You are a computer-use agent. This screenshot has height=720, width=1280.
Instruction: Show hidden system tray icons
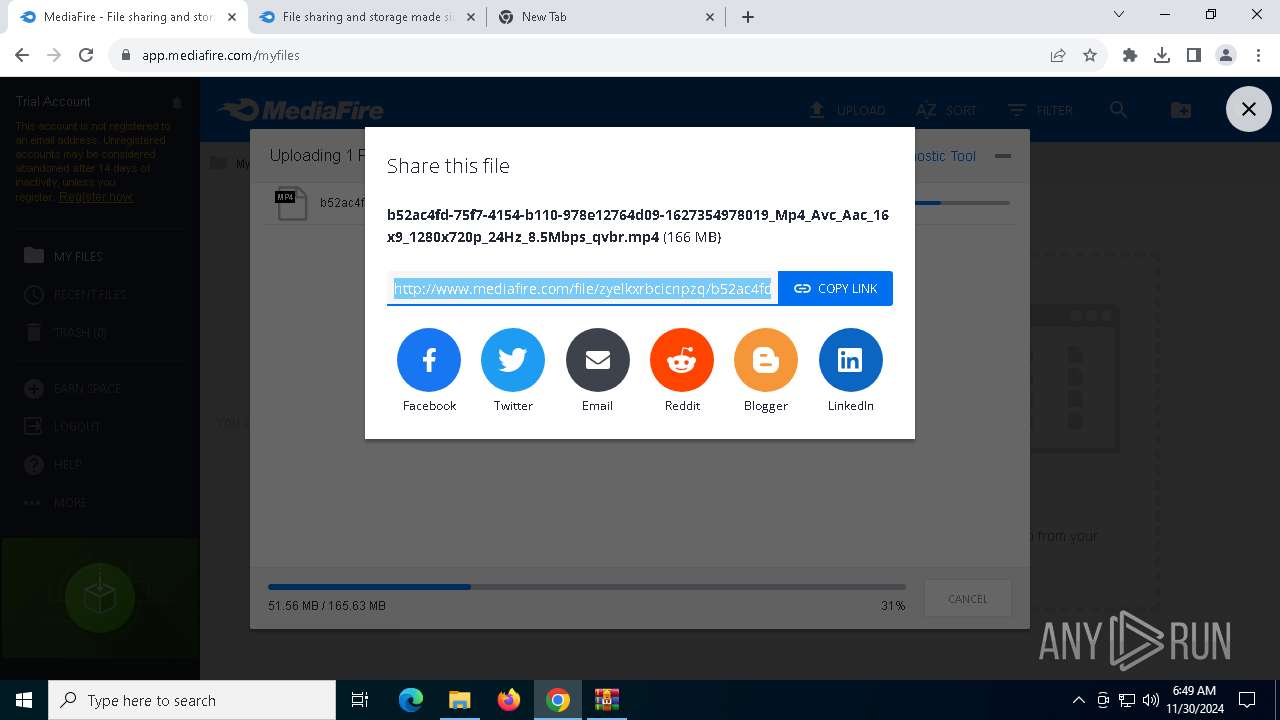point(1078,700)
